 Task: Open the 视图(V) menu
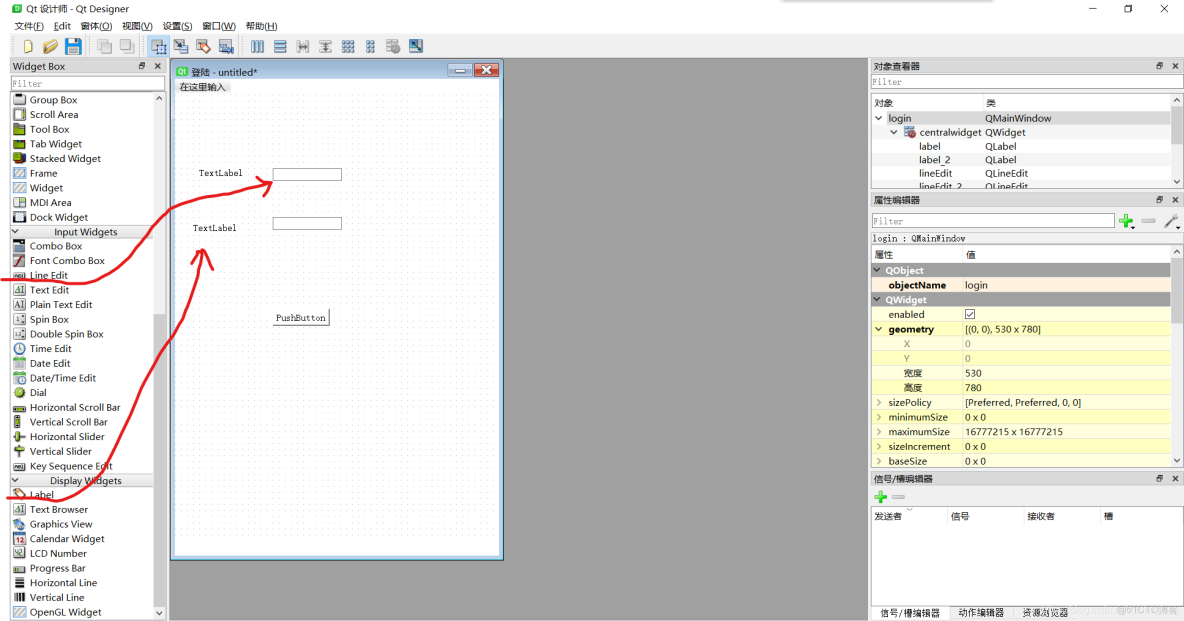click(x=135, y=25)
